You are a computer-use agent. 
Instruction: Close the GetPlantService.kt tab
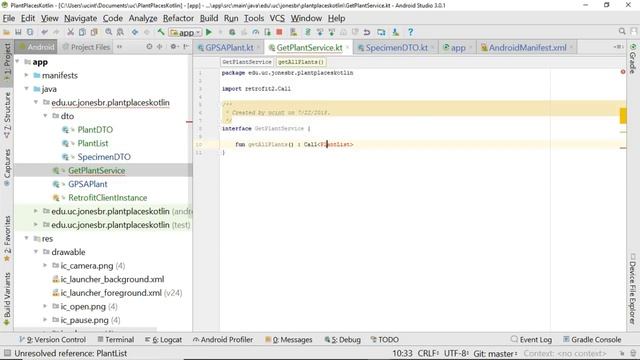348,48
